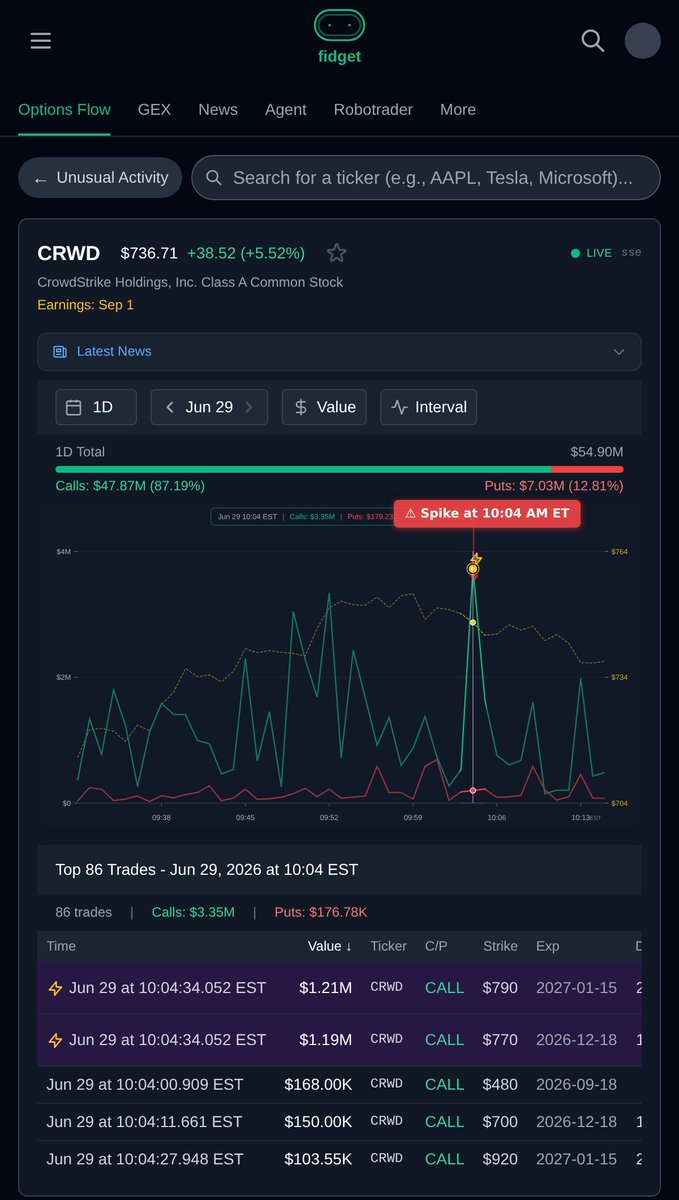679x1200 pixels.
Task: Click the lightning bolt spike marker on chart
Action: click(x=475, y=562)
